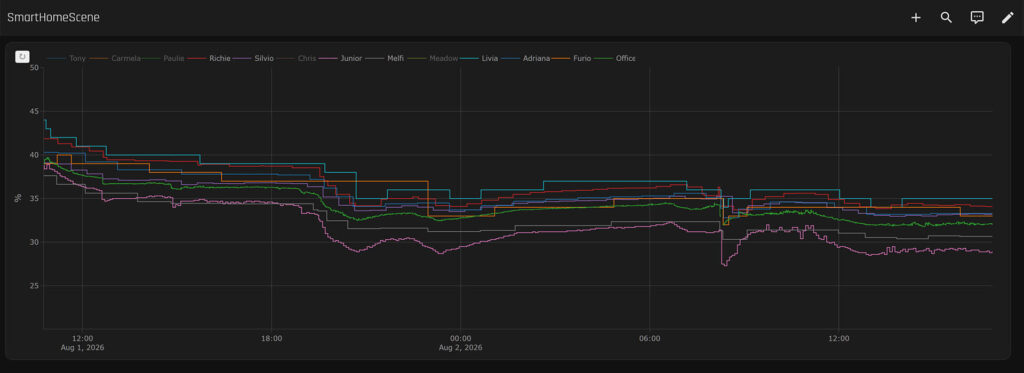Hide the Melfi series in legend

click(x=385, y=58)
